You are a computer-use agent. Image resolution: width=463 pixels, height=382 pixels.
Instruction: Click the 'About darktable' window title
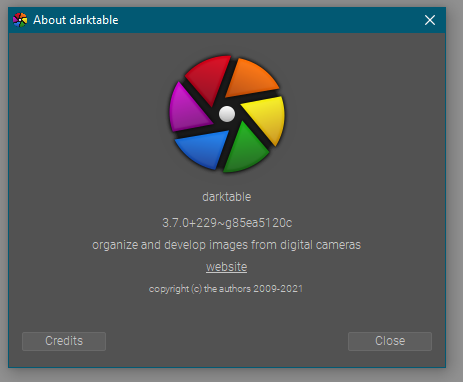[x=76, y=20]
